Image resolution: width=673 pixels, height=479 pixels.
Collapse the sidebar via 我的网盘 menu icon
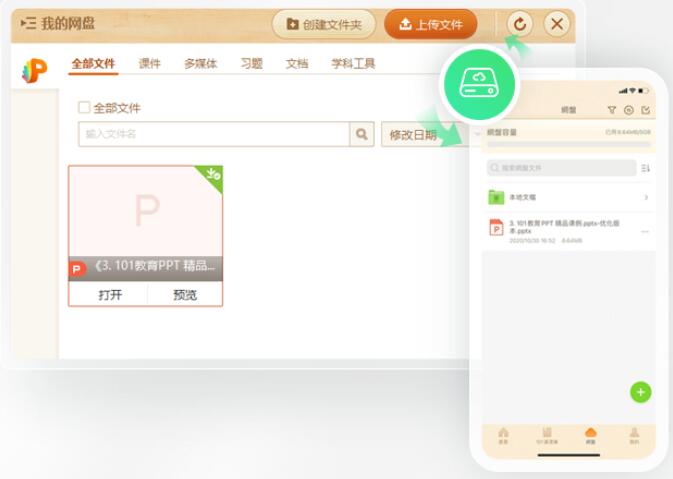click(x=28, y=23)
